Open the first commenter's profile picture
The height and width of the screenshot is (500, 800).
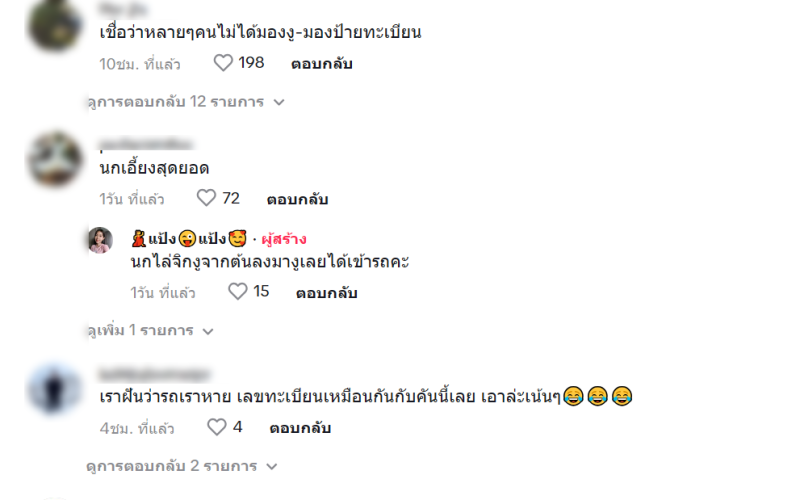pos(55,24)
